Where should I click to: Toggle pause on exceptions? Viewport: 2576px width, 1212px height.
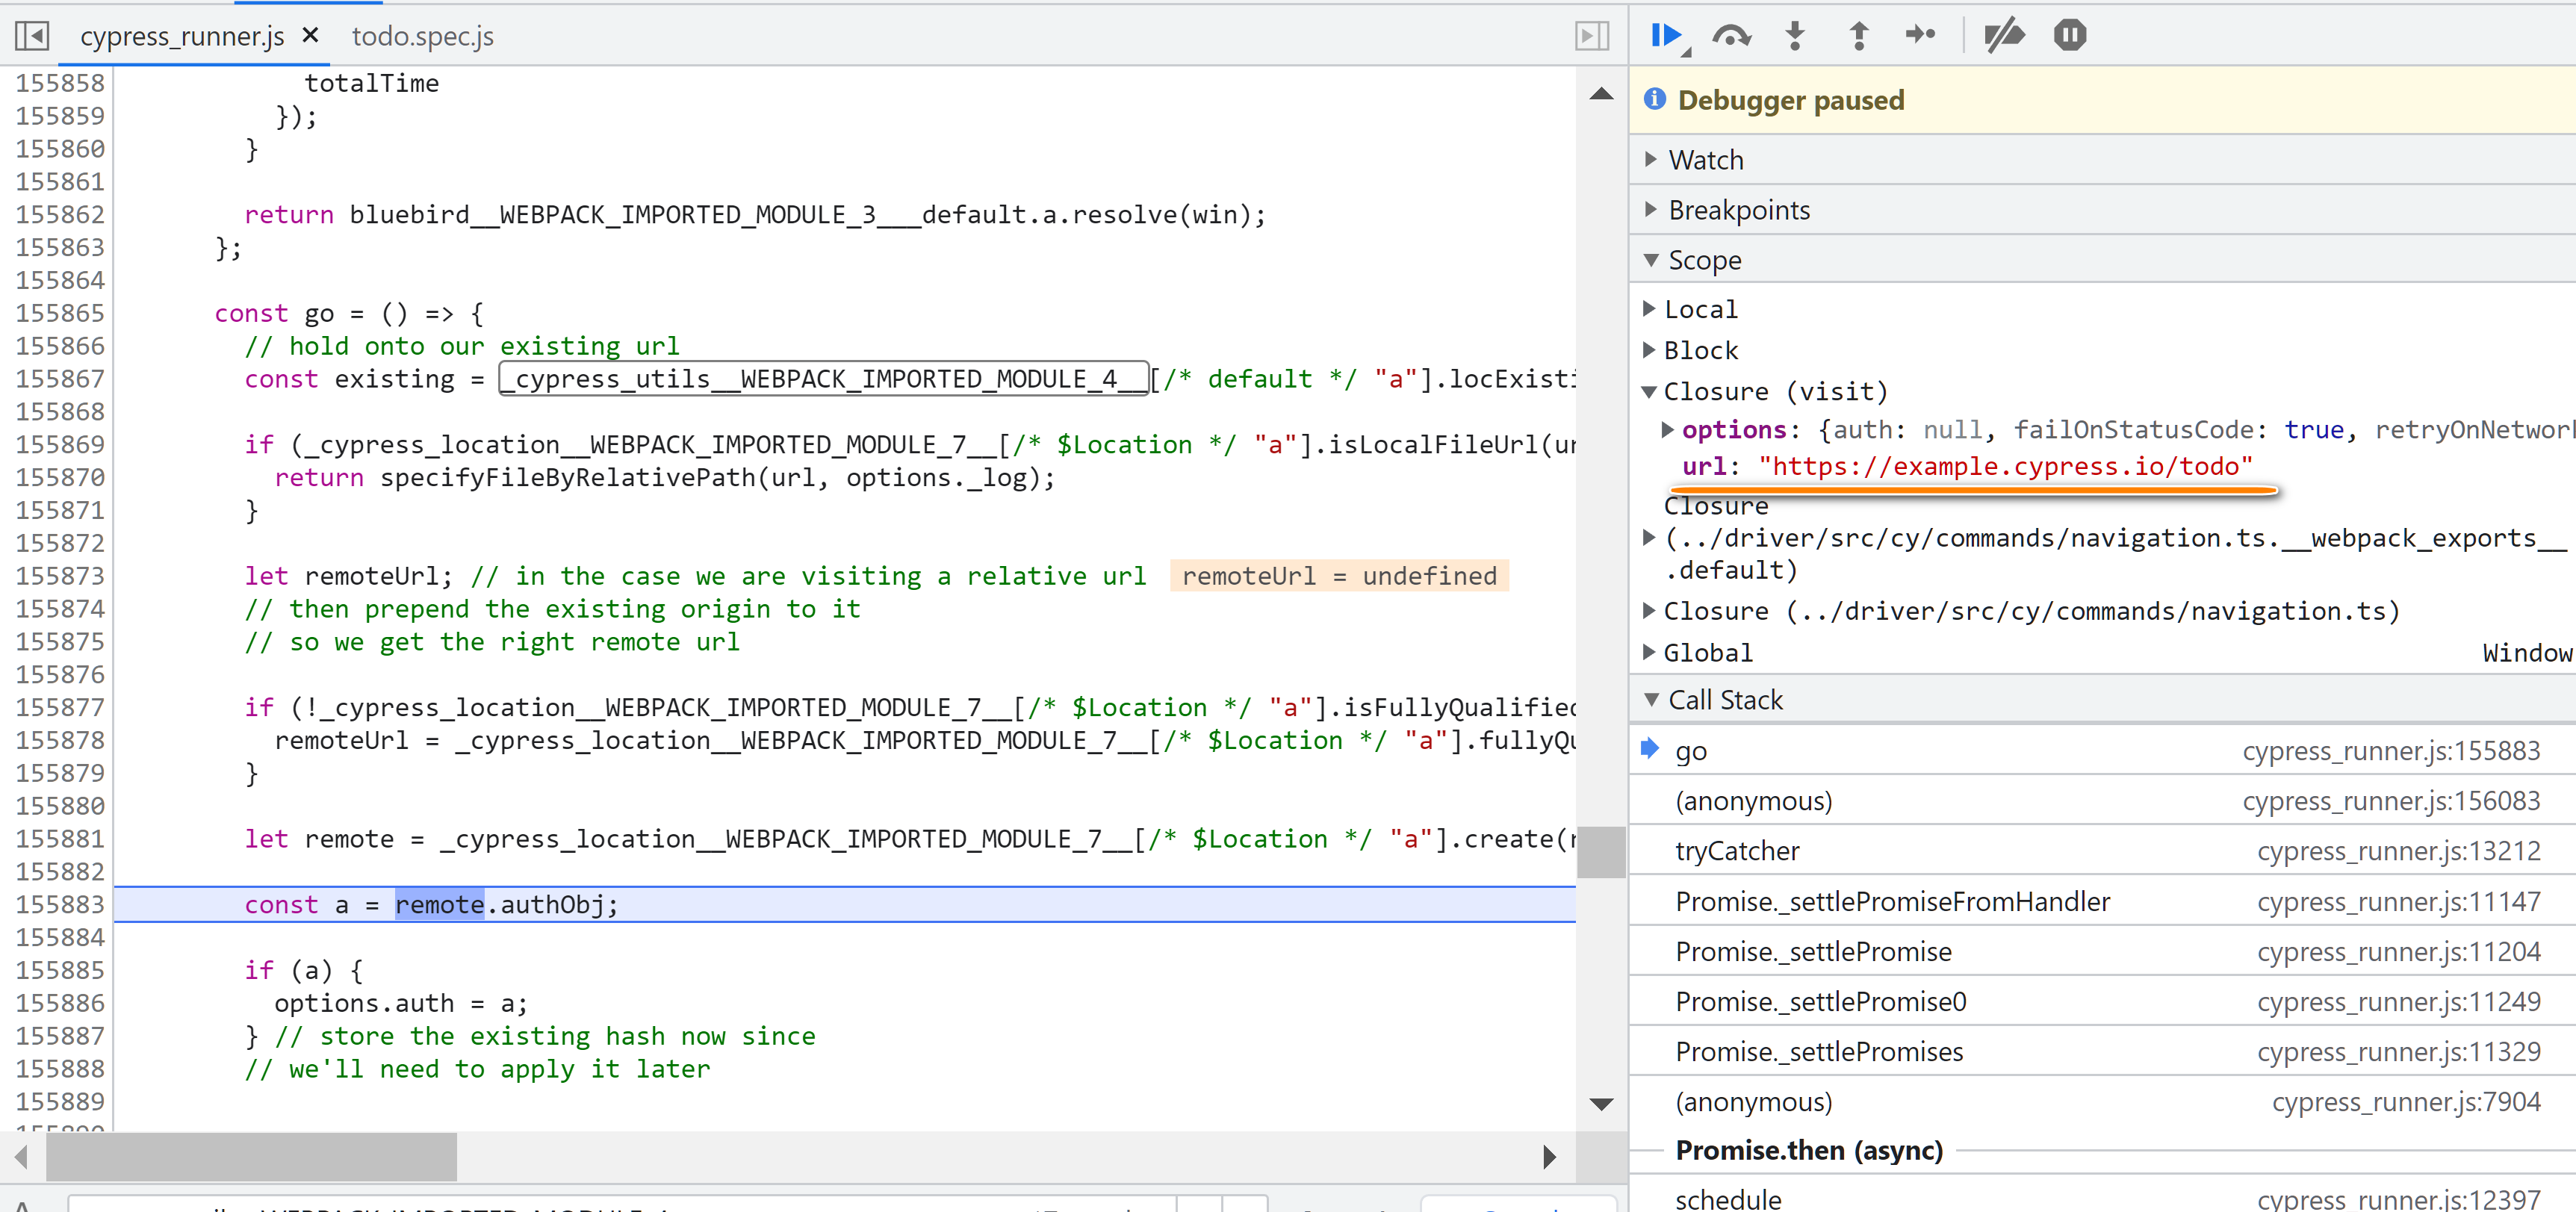pos(2069,36)
